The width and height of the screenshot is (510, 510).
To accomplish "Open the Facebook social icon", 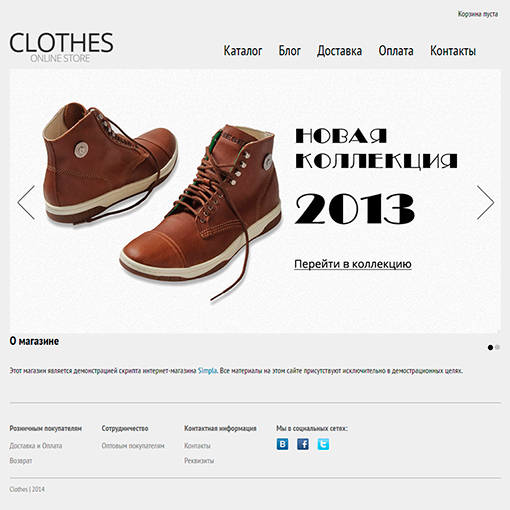I will [x=303, y=444].
